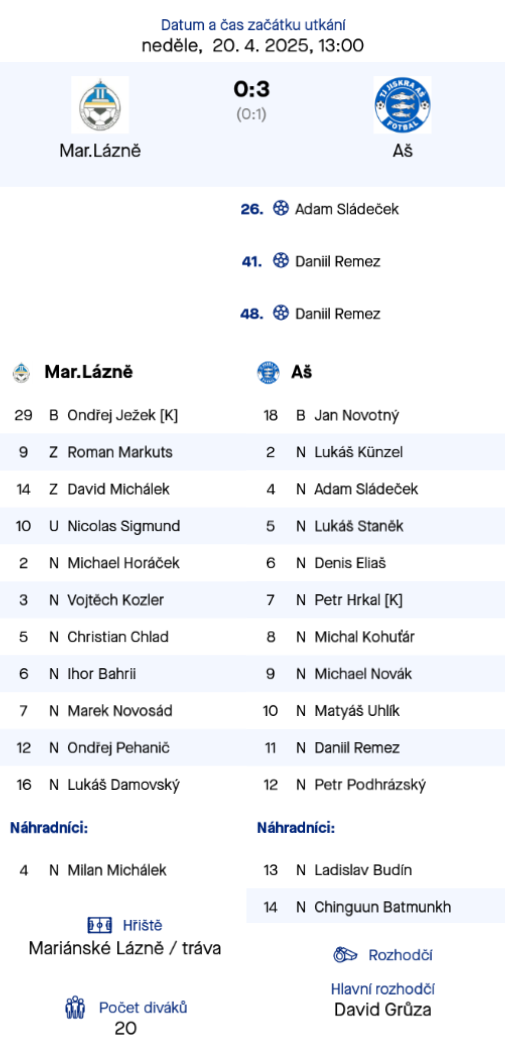505x1047 pixels.
Task: Click the 0:3 final score
Action: 252,89
